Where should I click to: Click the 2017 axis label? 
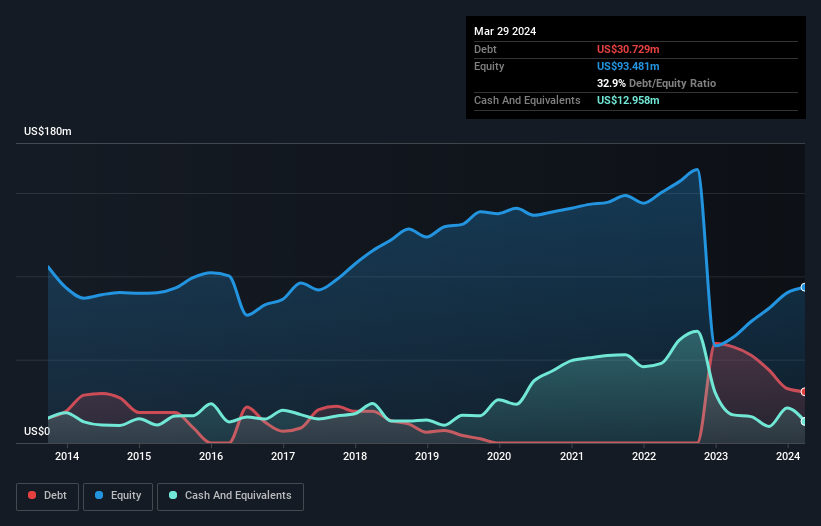click(x=283, y=456)
